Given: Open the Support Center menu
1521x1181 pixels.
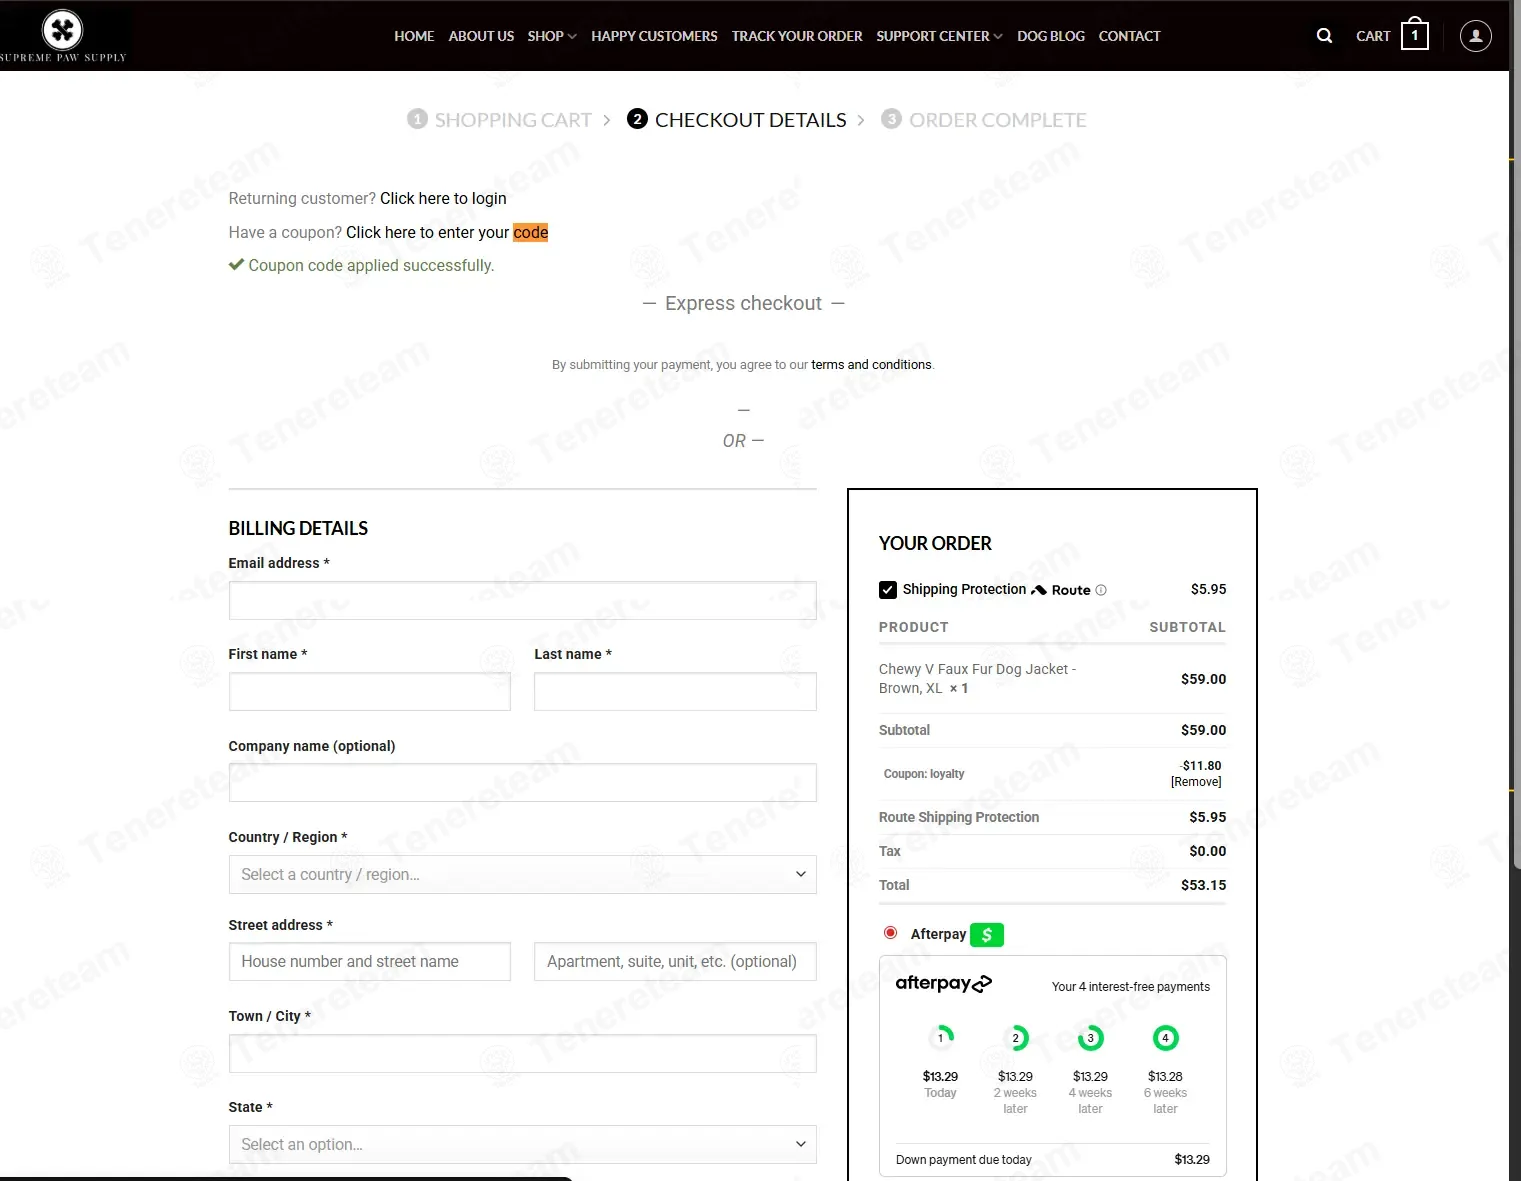Looking at the screenshot, I should click(939, 36).
